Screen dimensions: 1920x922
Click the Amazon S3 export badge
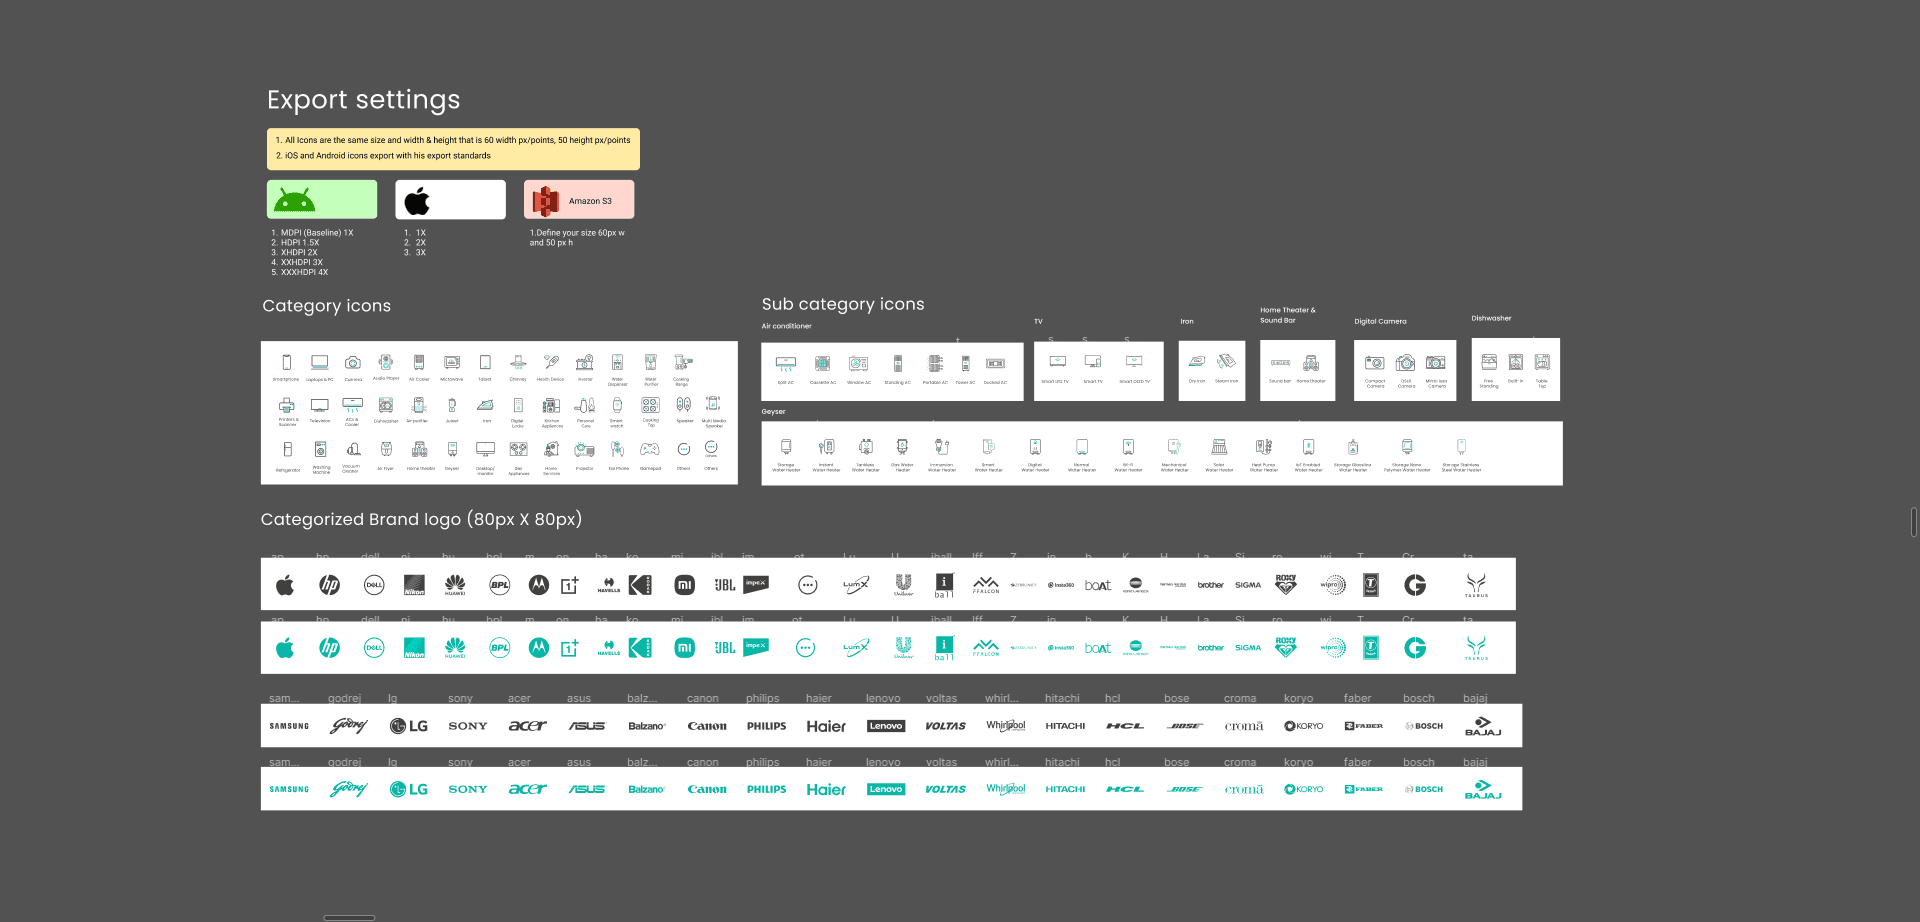(x=579, y=200)
